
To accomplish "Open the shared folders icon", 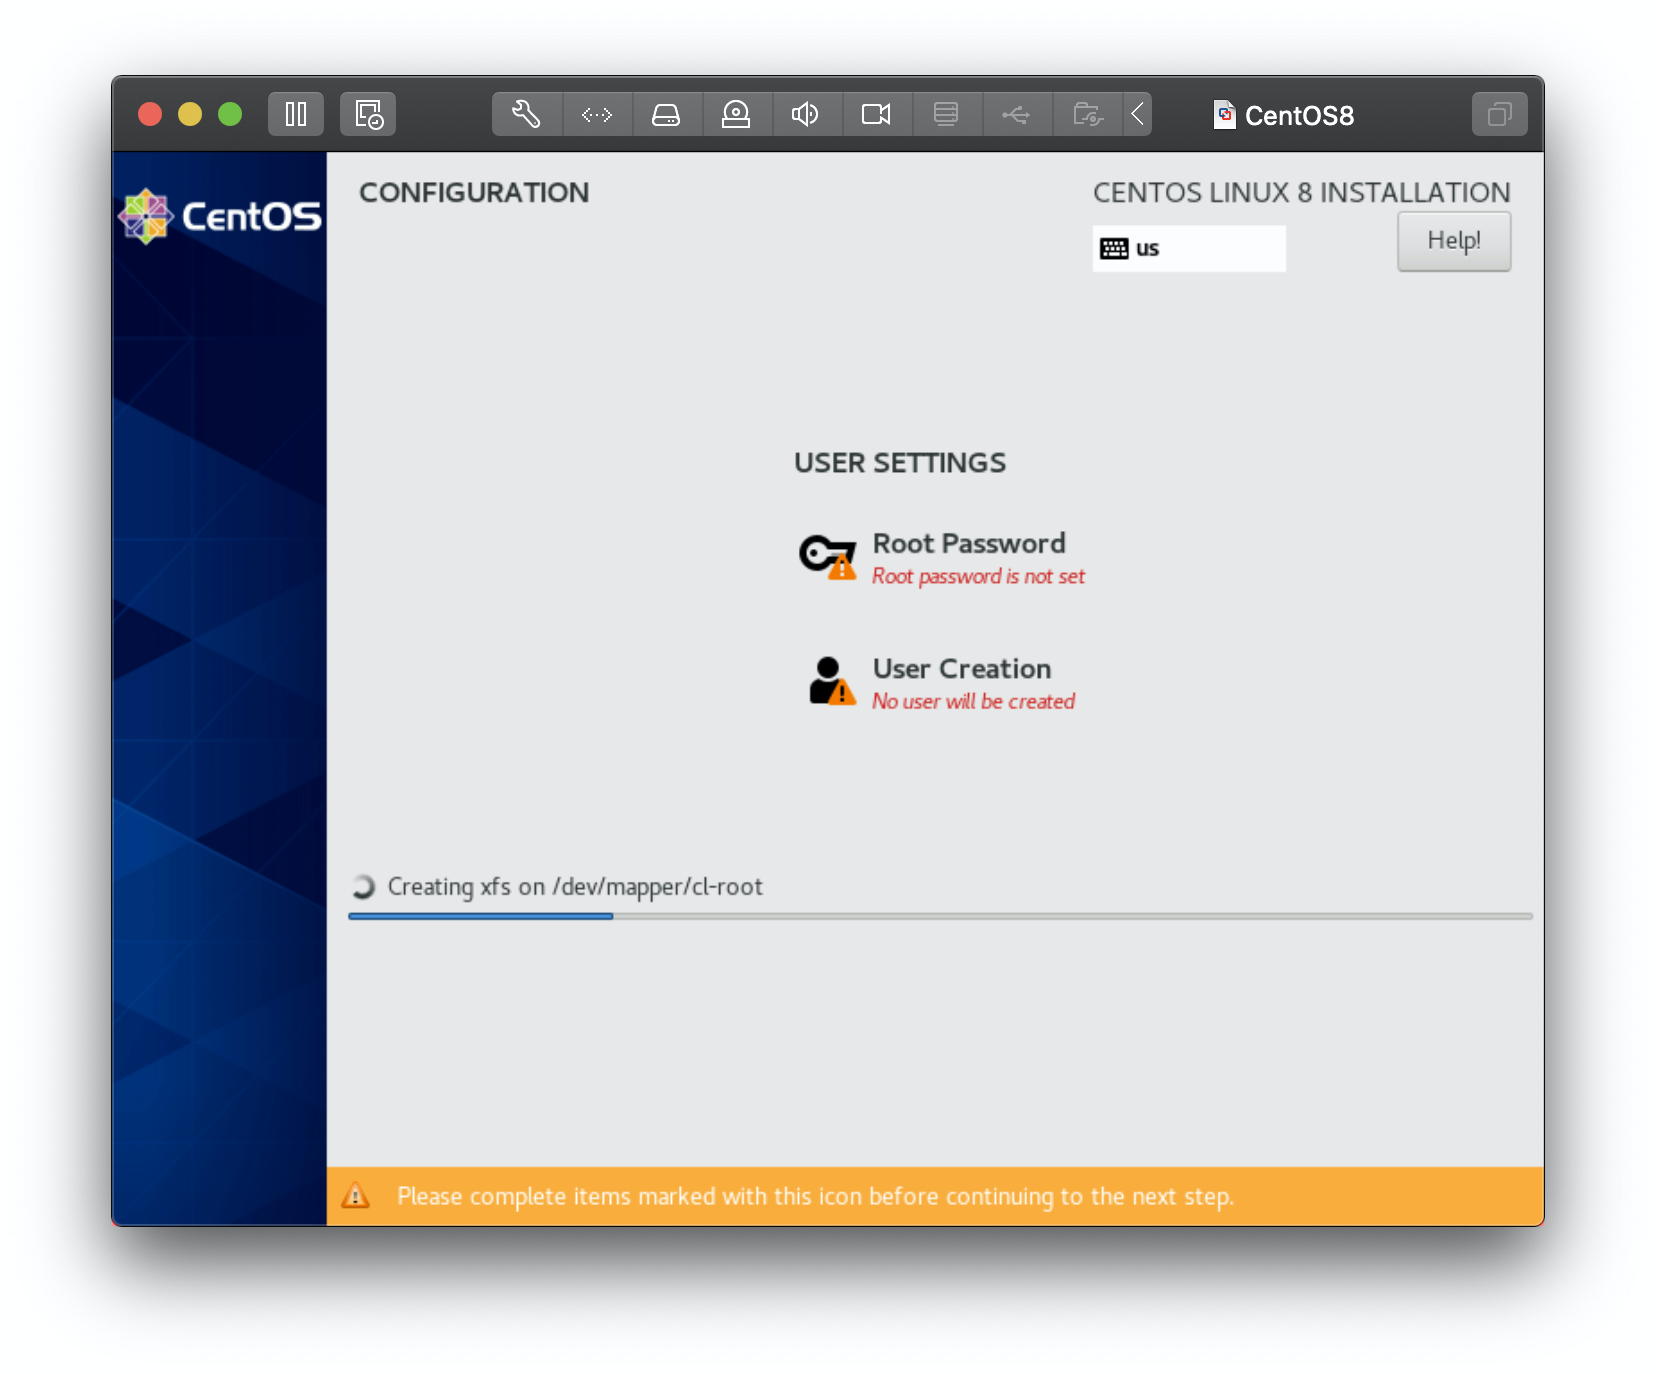I will pyautogui.click(x=1087, y=114).
